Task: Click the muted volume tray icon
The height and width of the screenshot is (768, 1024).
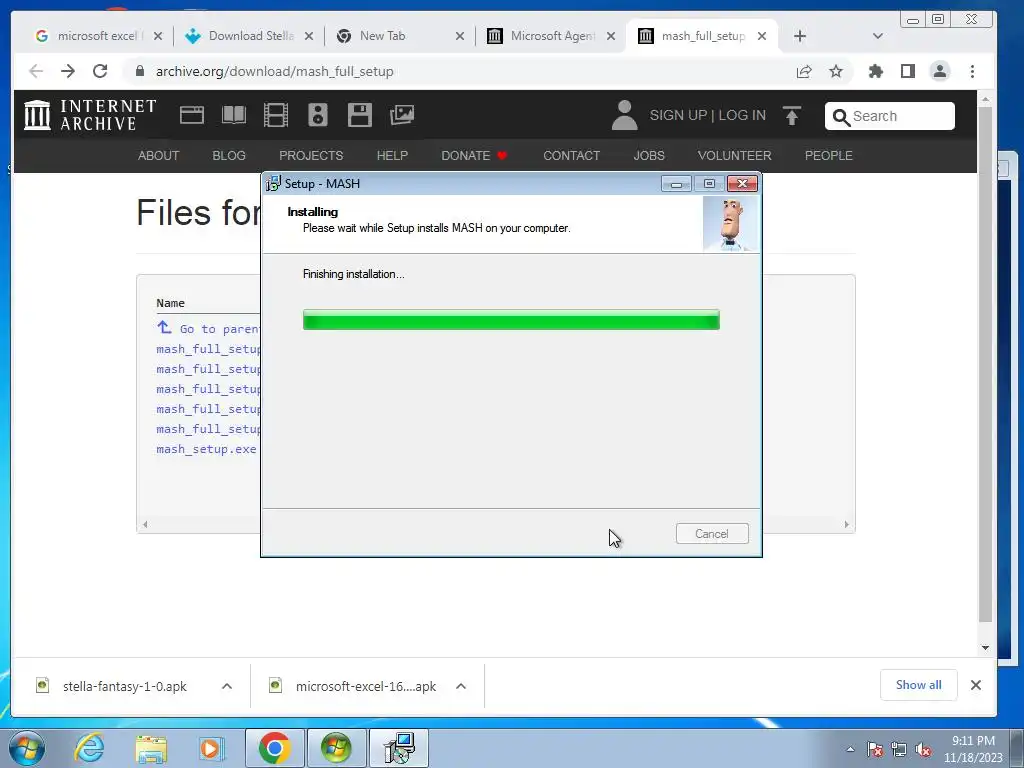Action: tap(923, 750)
